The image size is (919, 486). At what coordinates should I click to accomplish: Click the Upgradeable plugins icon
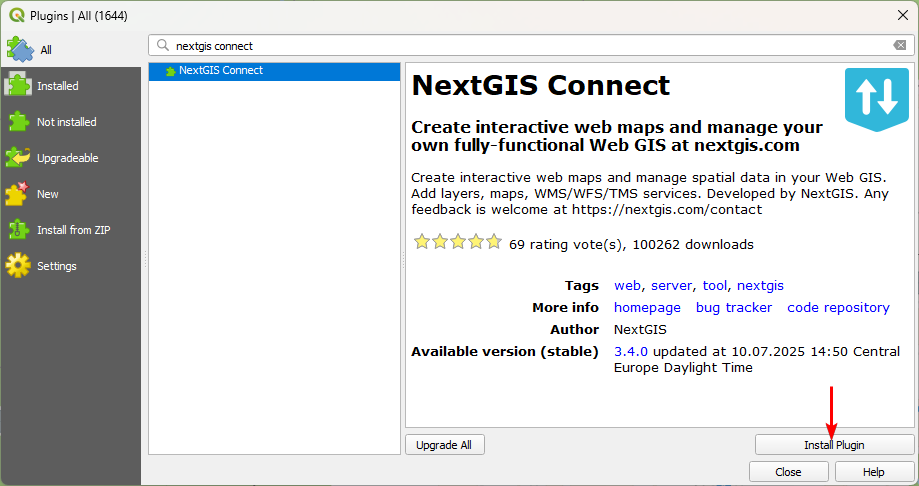pyautogui.click(x=20, y=158)
